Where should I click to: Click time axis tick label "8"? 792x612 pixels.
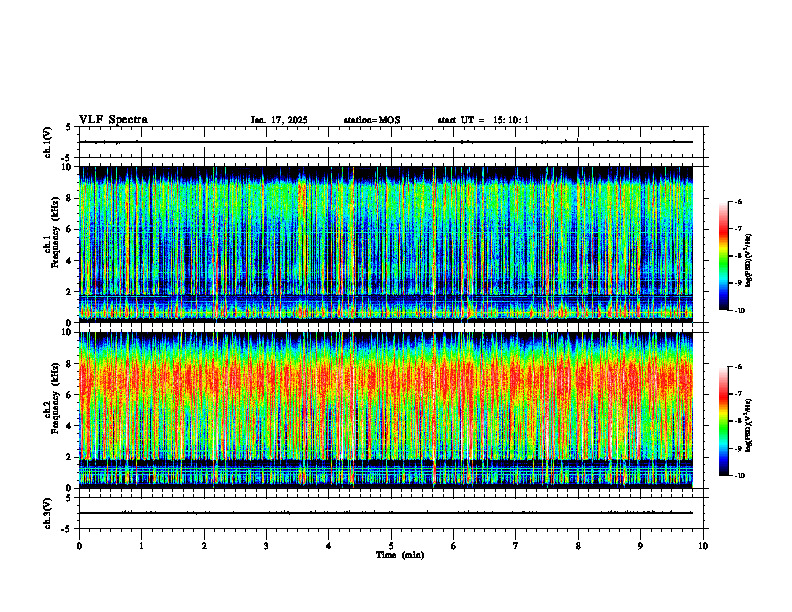[578, 546]
